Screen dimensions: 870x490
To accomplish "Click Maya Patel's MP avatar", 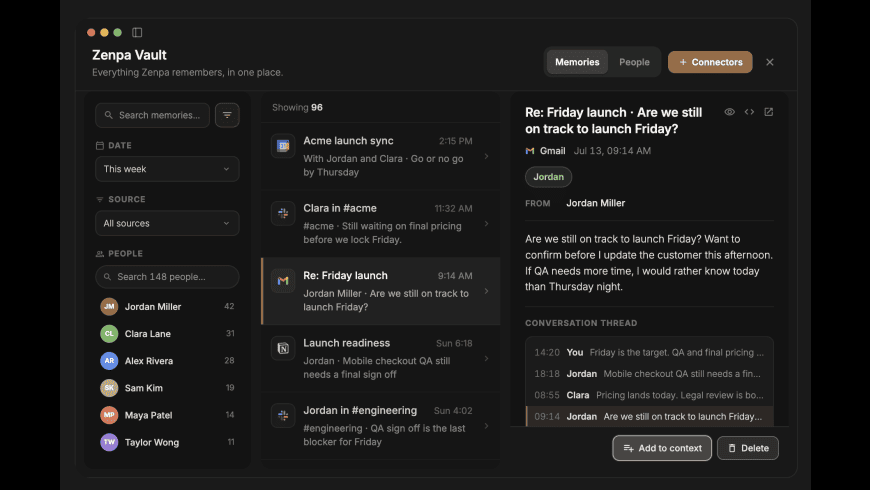I will pyautogui.click(x=109, y=415).
